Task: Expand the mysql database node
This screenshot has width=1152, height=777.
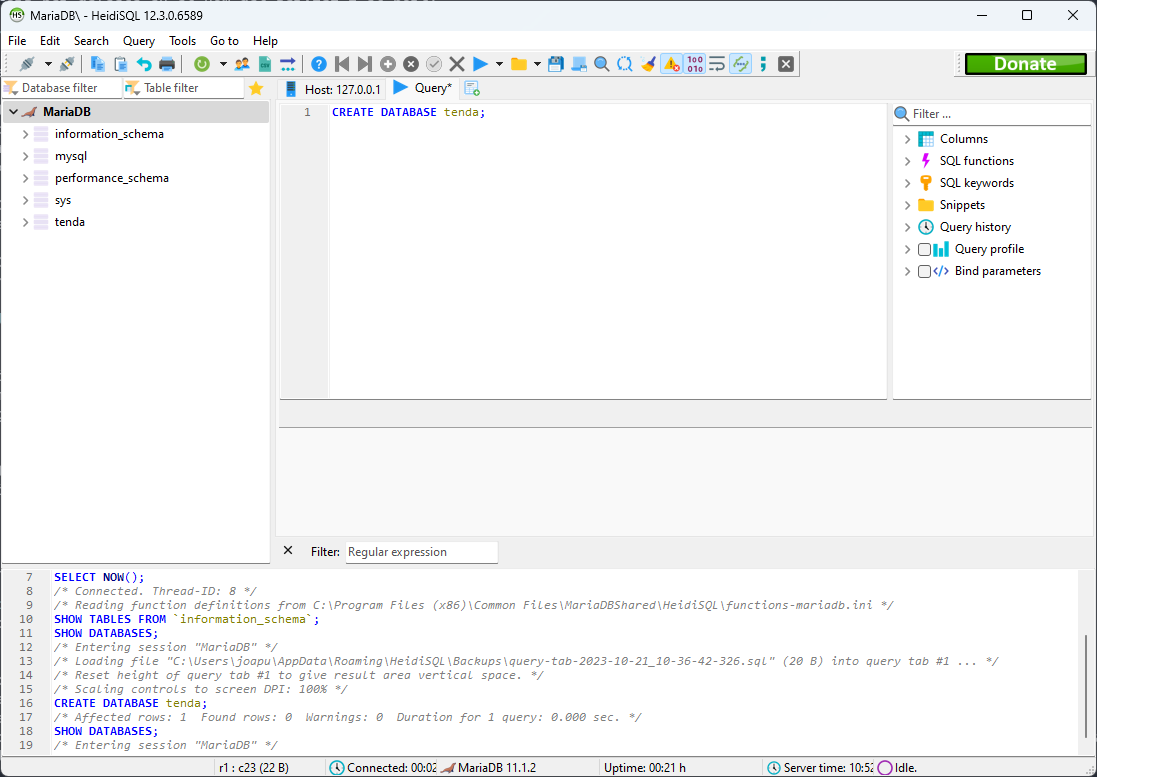Action: (26, 156)
